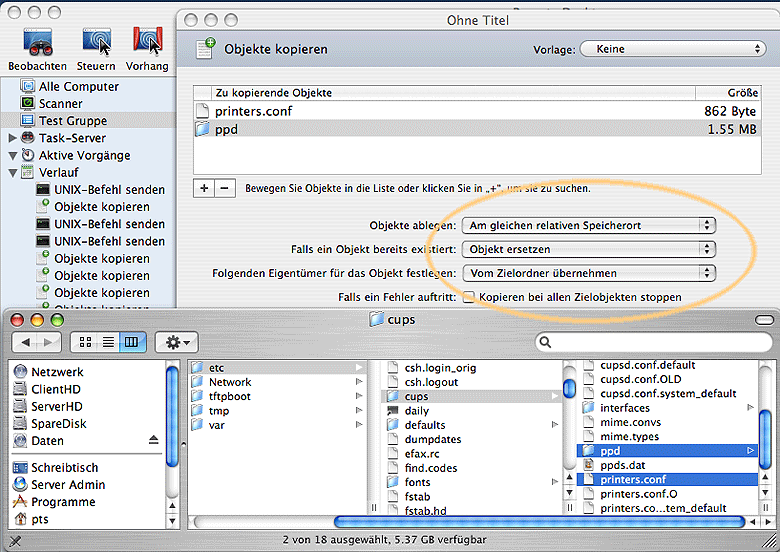The width and height of the screenshot is (780, 552).
Task: Eject the Daten volume
Action: click(x=153, y=441)
